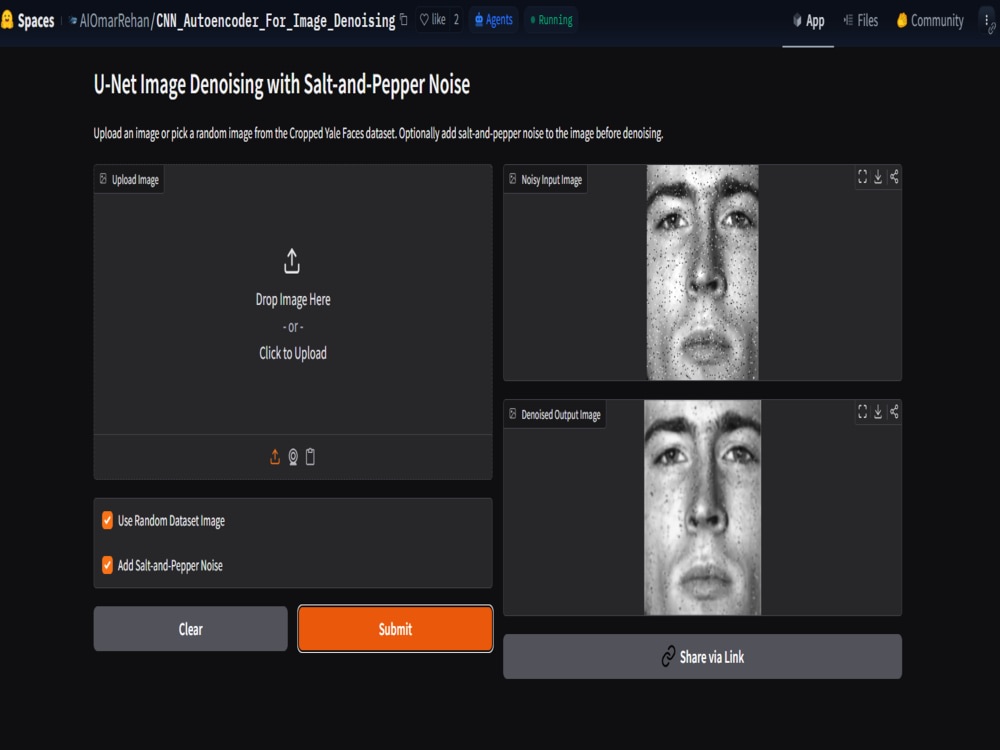1000x750 pixels.
Task: Open the Agents badge
Action: pos(494,20)
